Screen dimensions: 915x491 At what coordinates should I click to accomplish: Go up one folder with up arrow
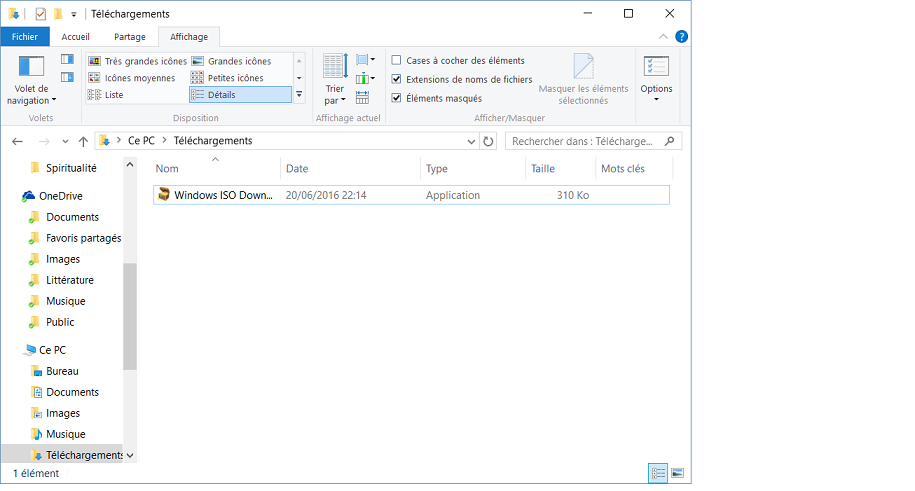click(x=83, y=141)
